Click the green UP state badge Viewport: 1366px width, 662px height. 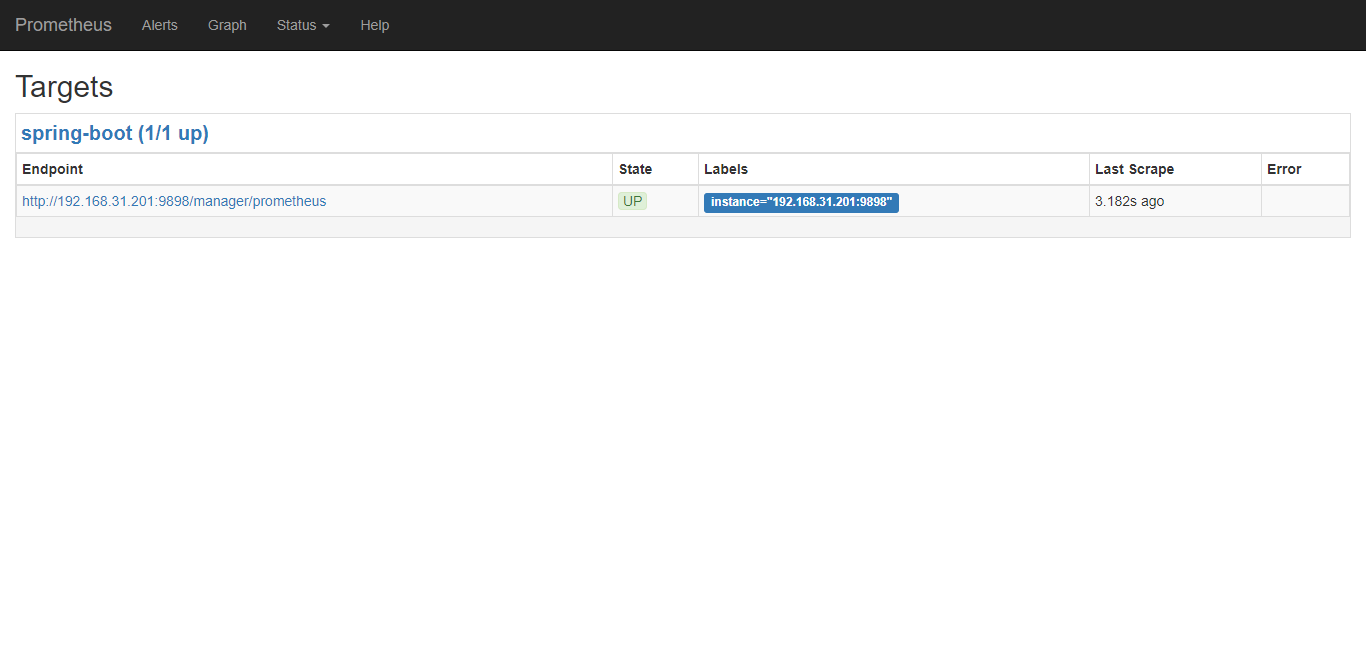632,201
